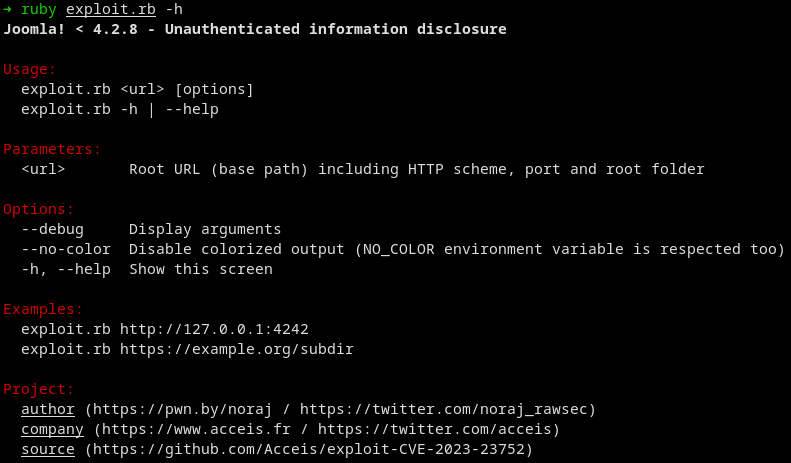This screenshot has height=463, width=791.
Task: Open the underlined author link
Action: pyautogui.click(x=47, y=409)
